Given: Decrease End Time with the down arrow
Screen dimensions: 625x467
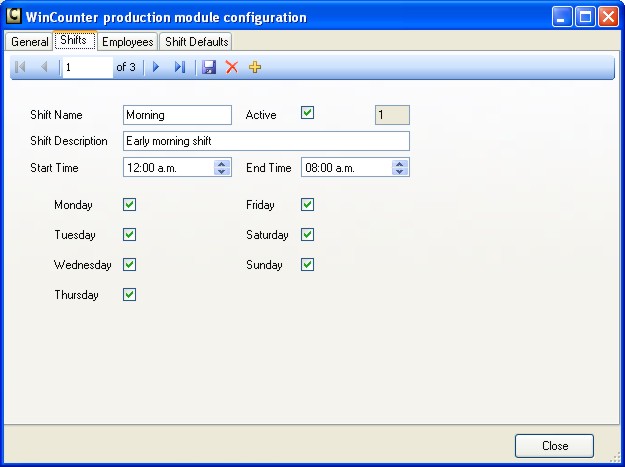Looking at the screenshot, I should [400, 171].
